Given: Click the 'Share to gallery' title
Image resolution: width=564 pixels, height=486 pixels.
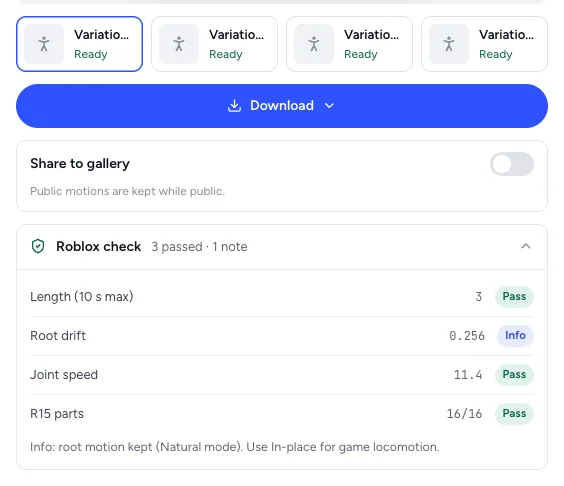Looking at the screenshot, I should pyautogui.click(x=80, y=164).
